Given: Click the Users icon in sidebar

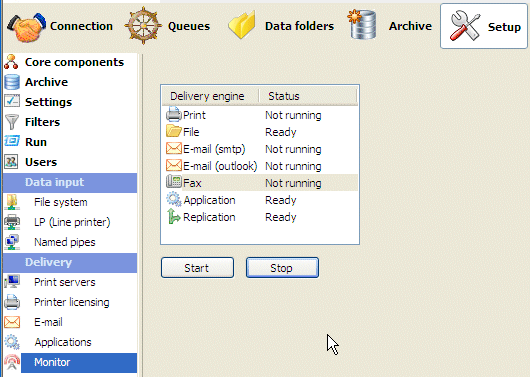Looking at the screenshot, I should pyautogui.click(x=11, y=162).
